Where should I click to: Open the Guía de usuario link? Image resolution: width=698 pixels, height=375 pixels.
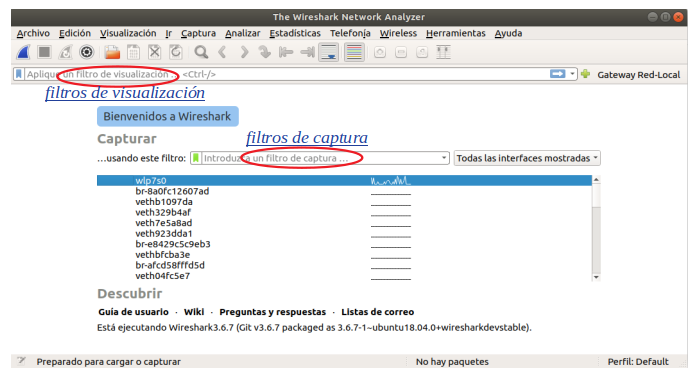click(x=133, y=312)
